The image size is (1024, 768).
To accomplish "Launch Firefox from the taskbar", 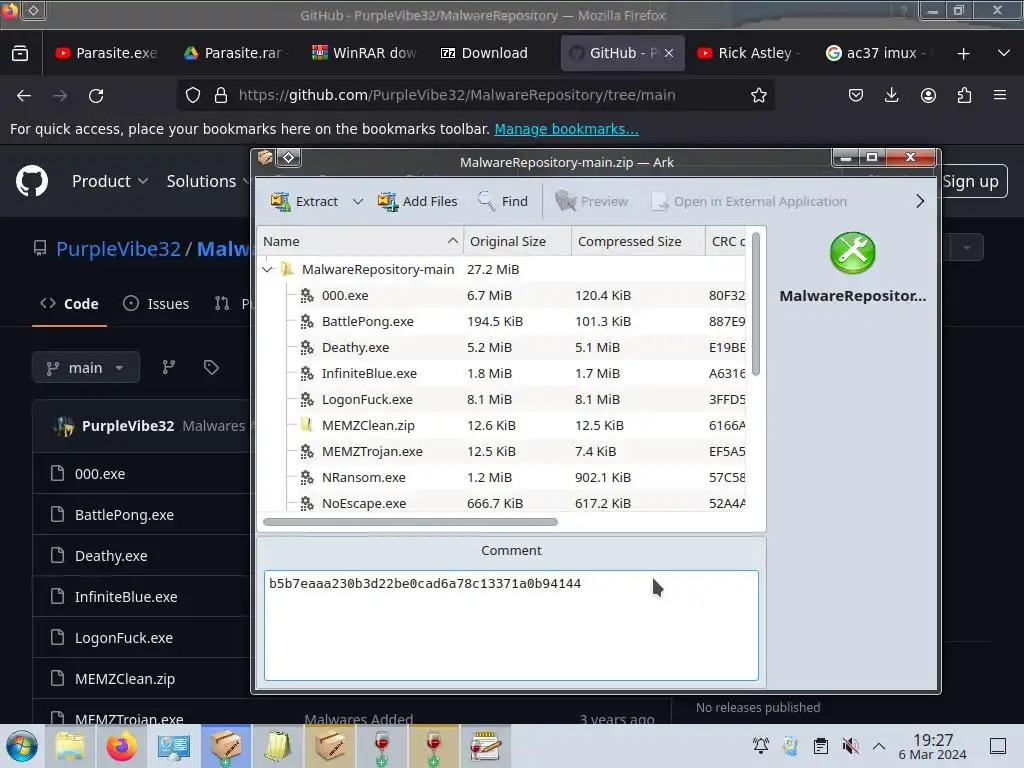I will point(121,746).
